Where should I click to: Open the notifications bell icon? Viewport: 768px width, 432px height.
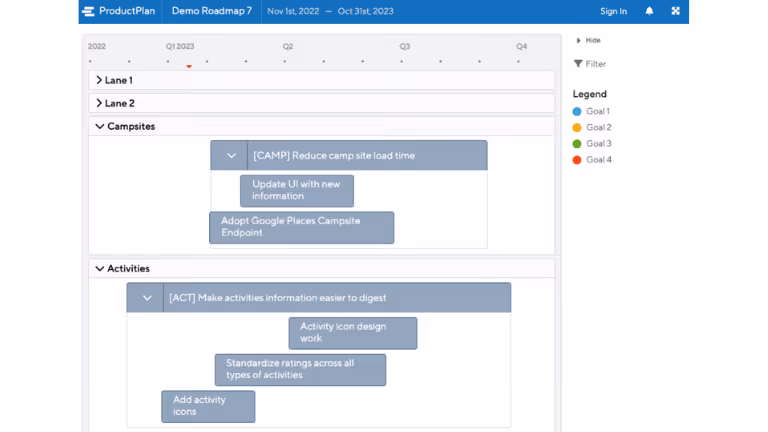coord(649,11)
